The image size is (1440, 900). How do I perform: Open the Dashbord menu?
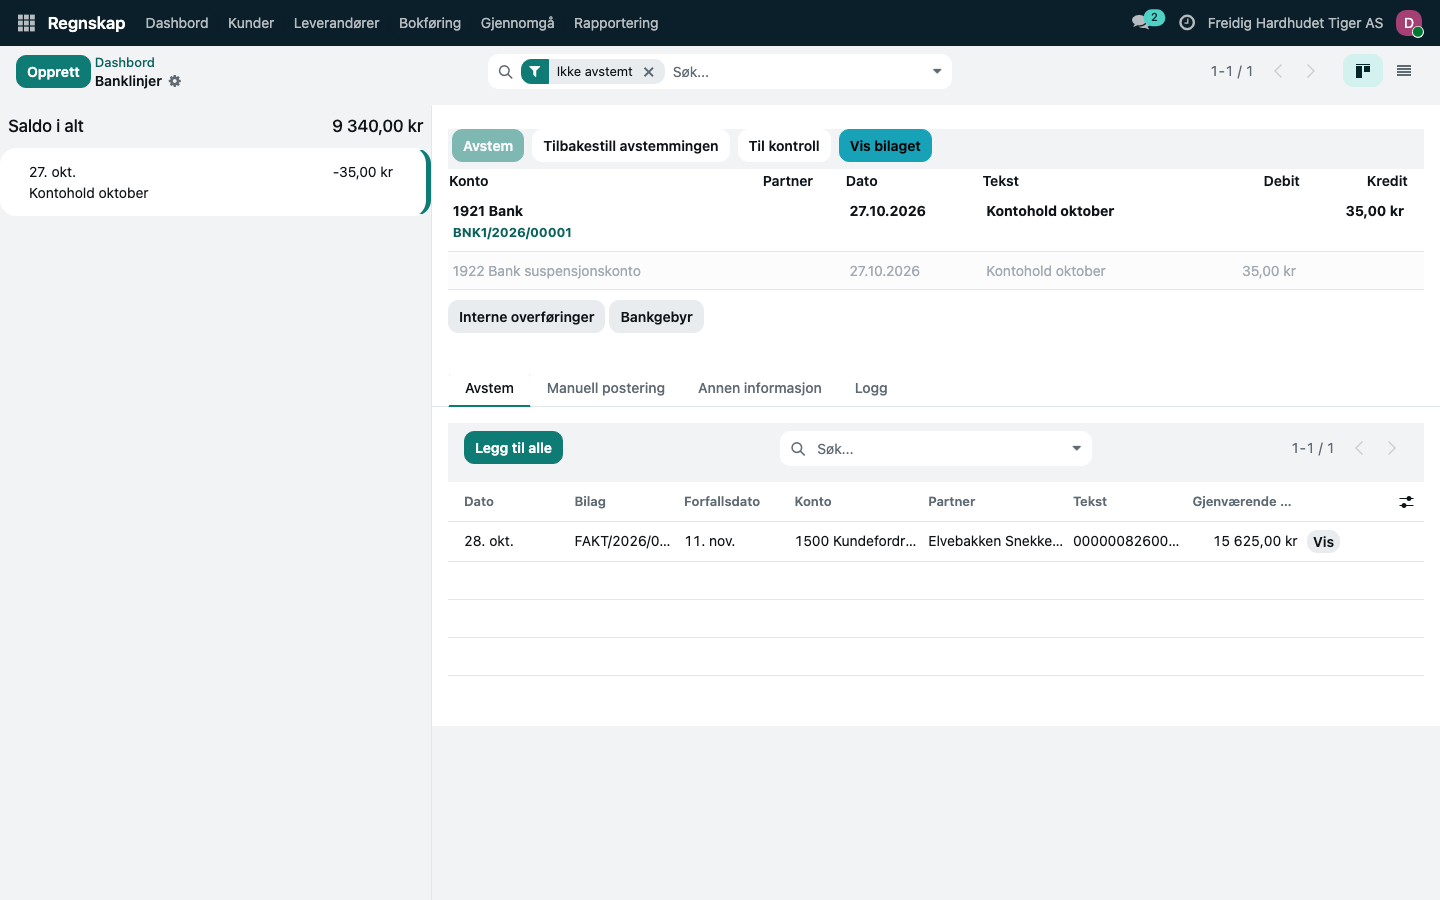177,23
